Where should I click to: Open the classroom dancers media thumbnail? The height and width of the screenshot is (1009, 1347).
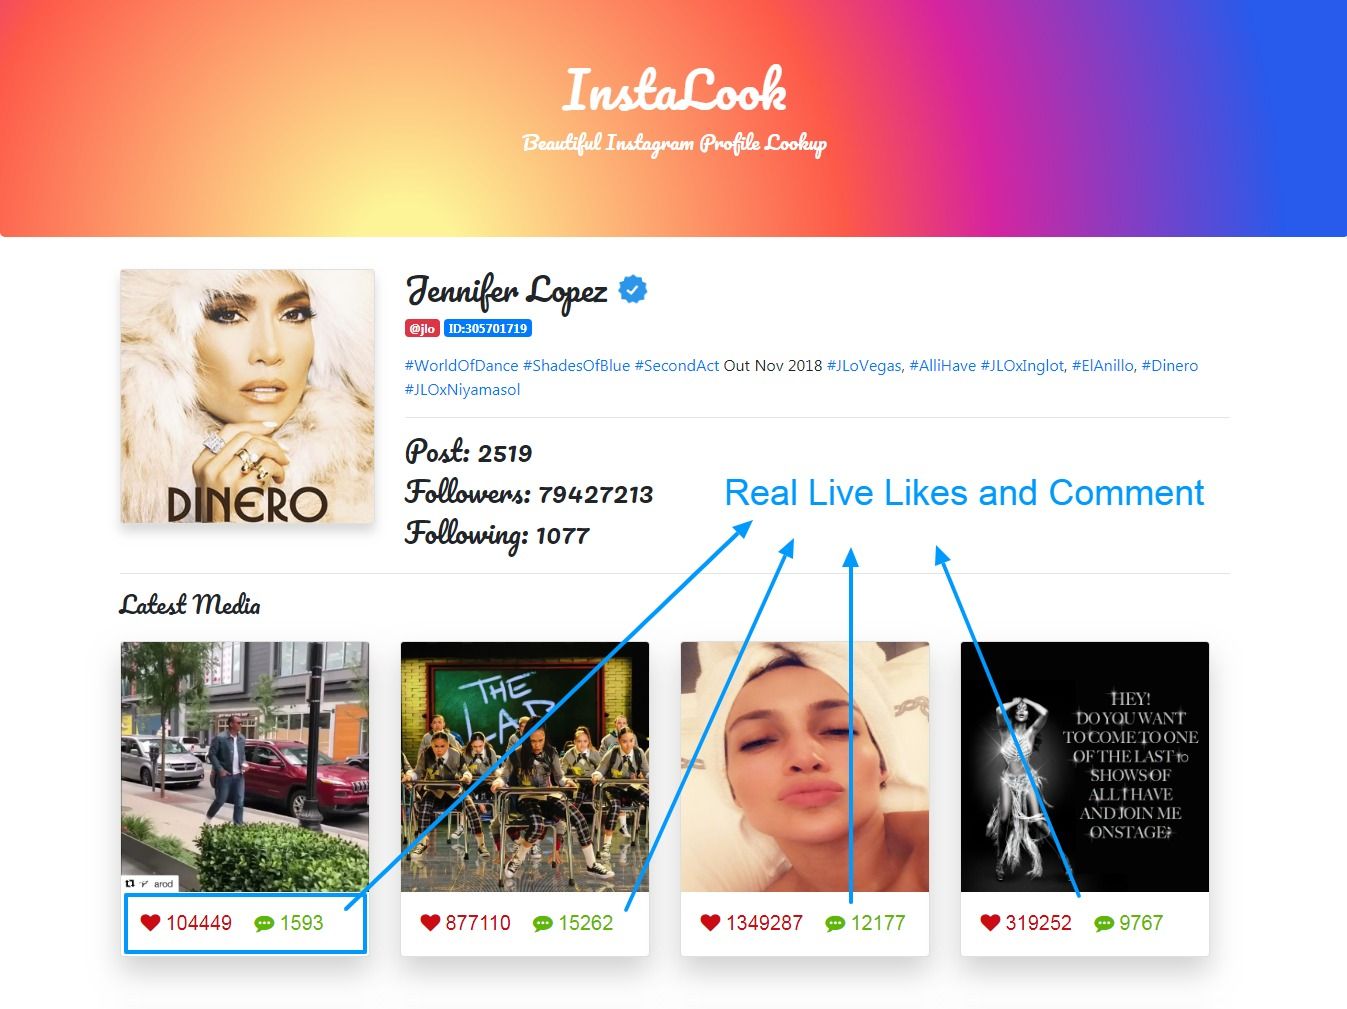point(525,767)
